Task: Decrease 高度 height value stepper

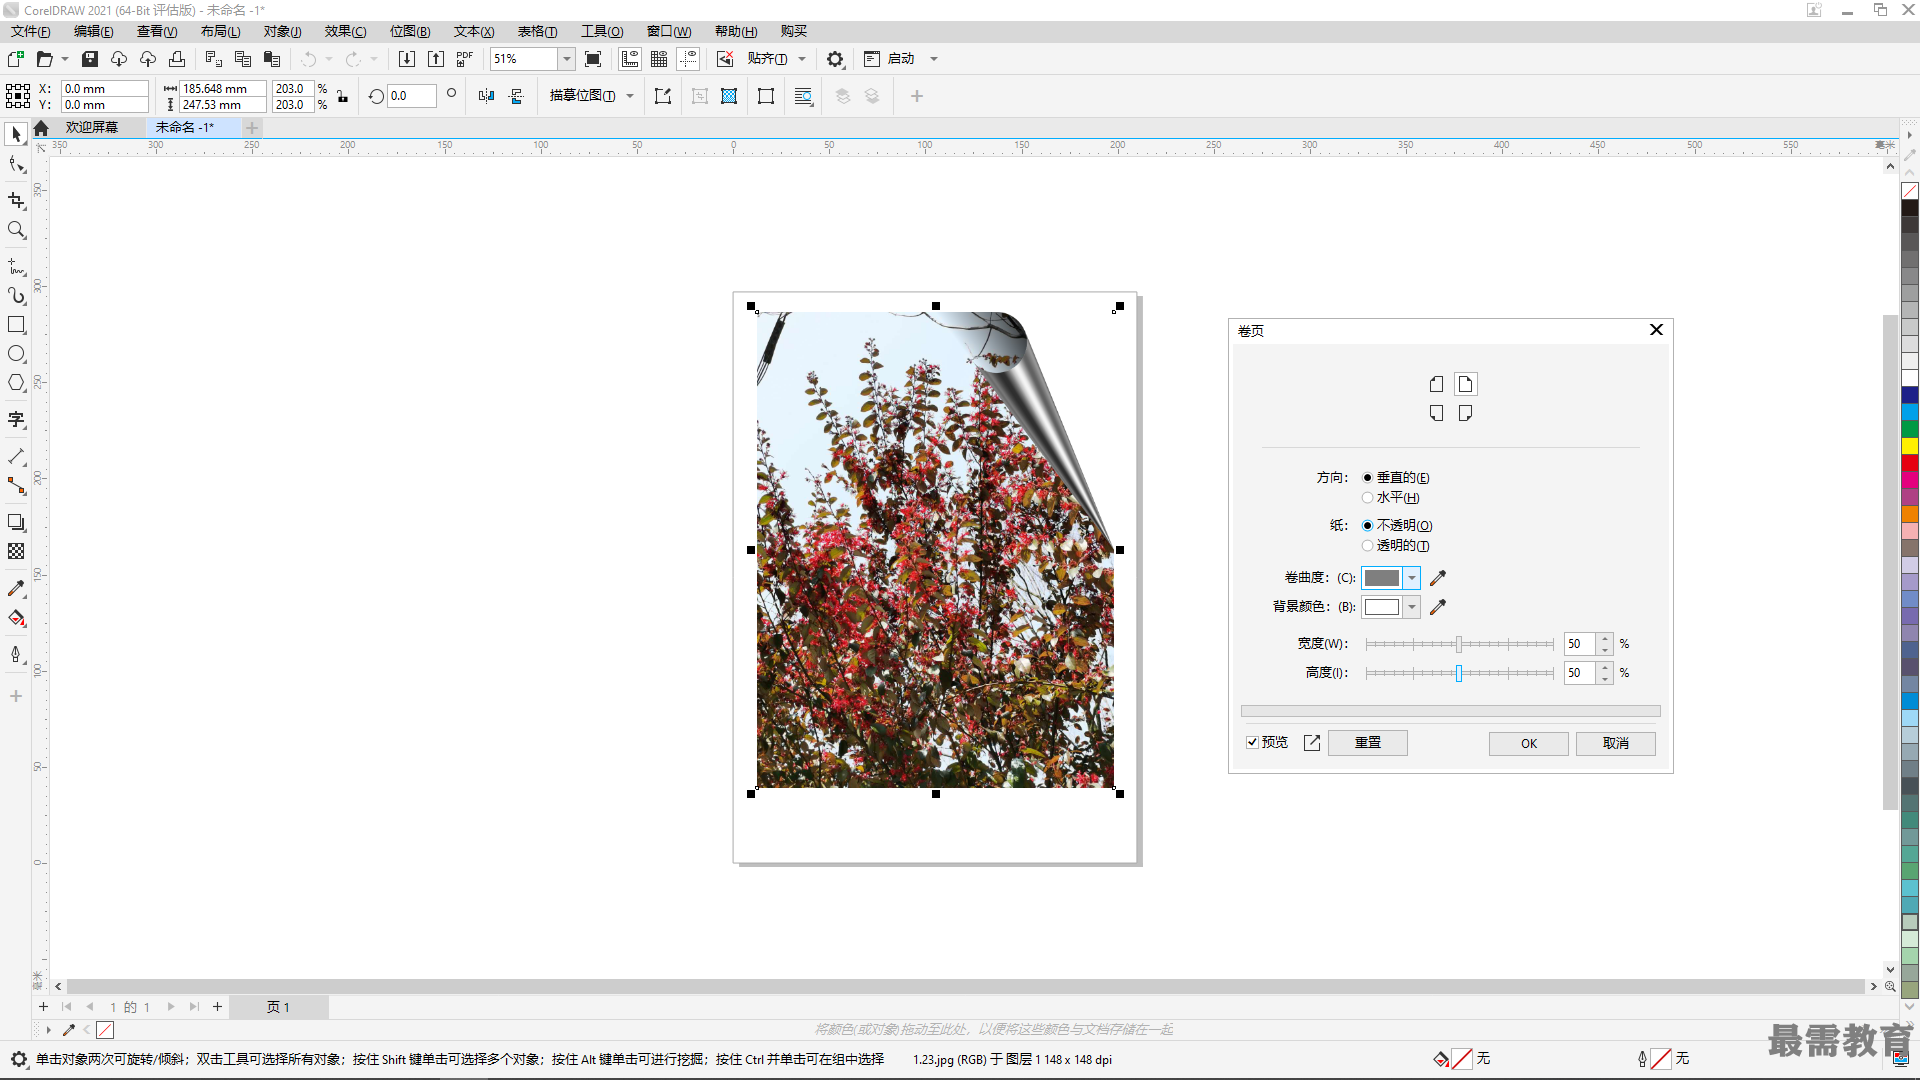Action: [1605, 678]
